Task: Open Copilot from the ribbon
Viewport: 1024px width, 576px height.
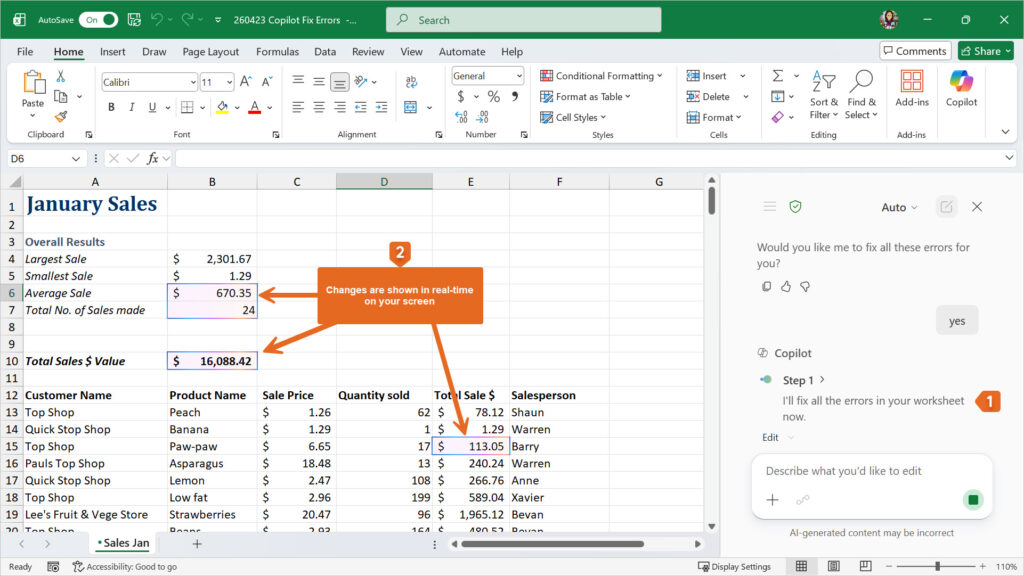Action: 960,95
